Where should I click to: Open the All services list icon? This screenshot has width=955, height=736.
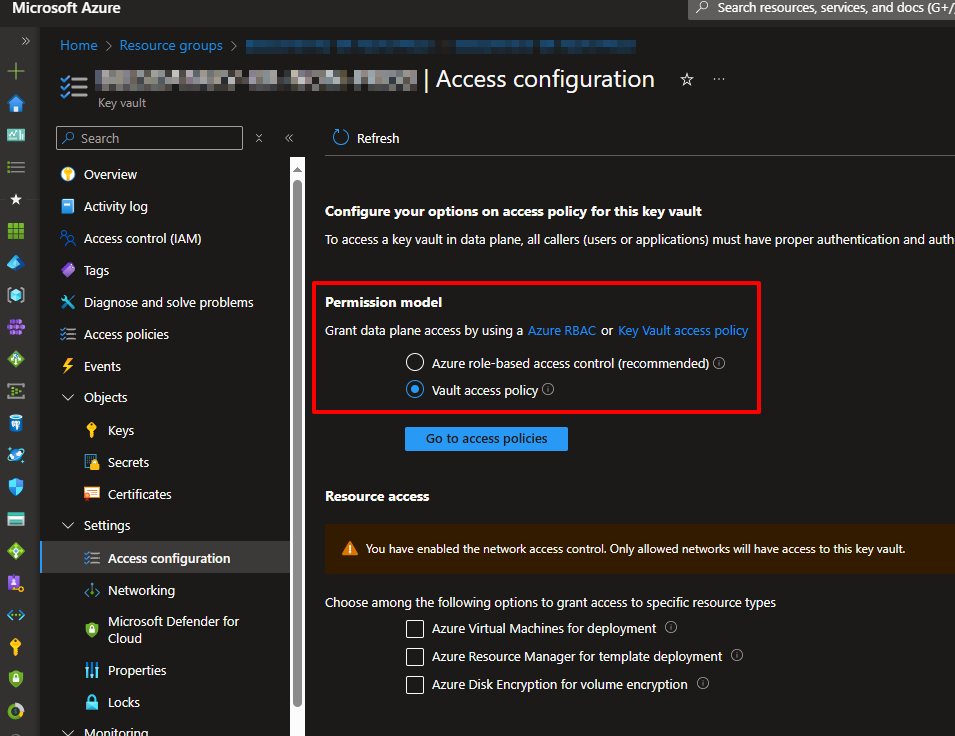pyautogui.click(x=16, y=167)
